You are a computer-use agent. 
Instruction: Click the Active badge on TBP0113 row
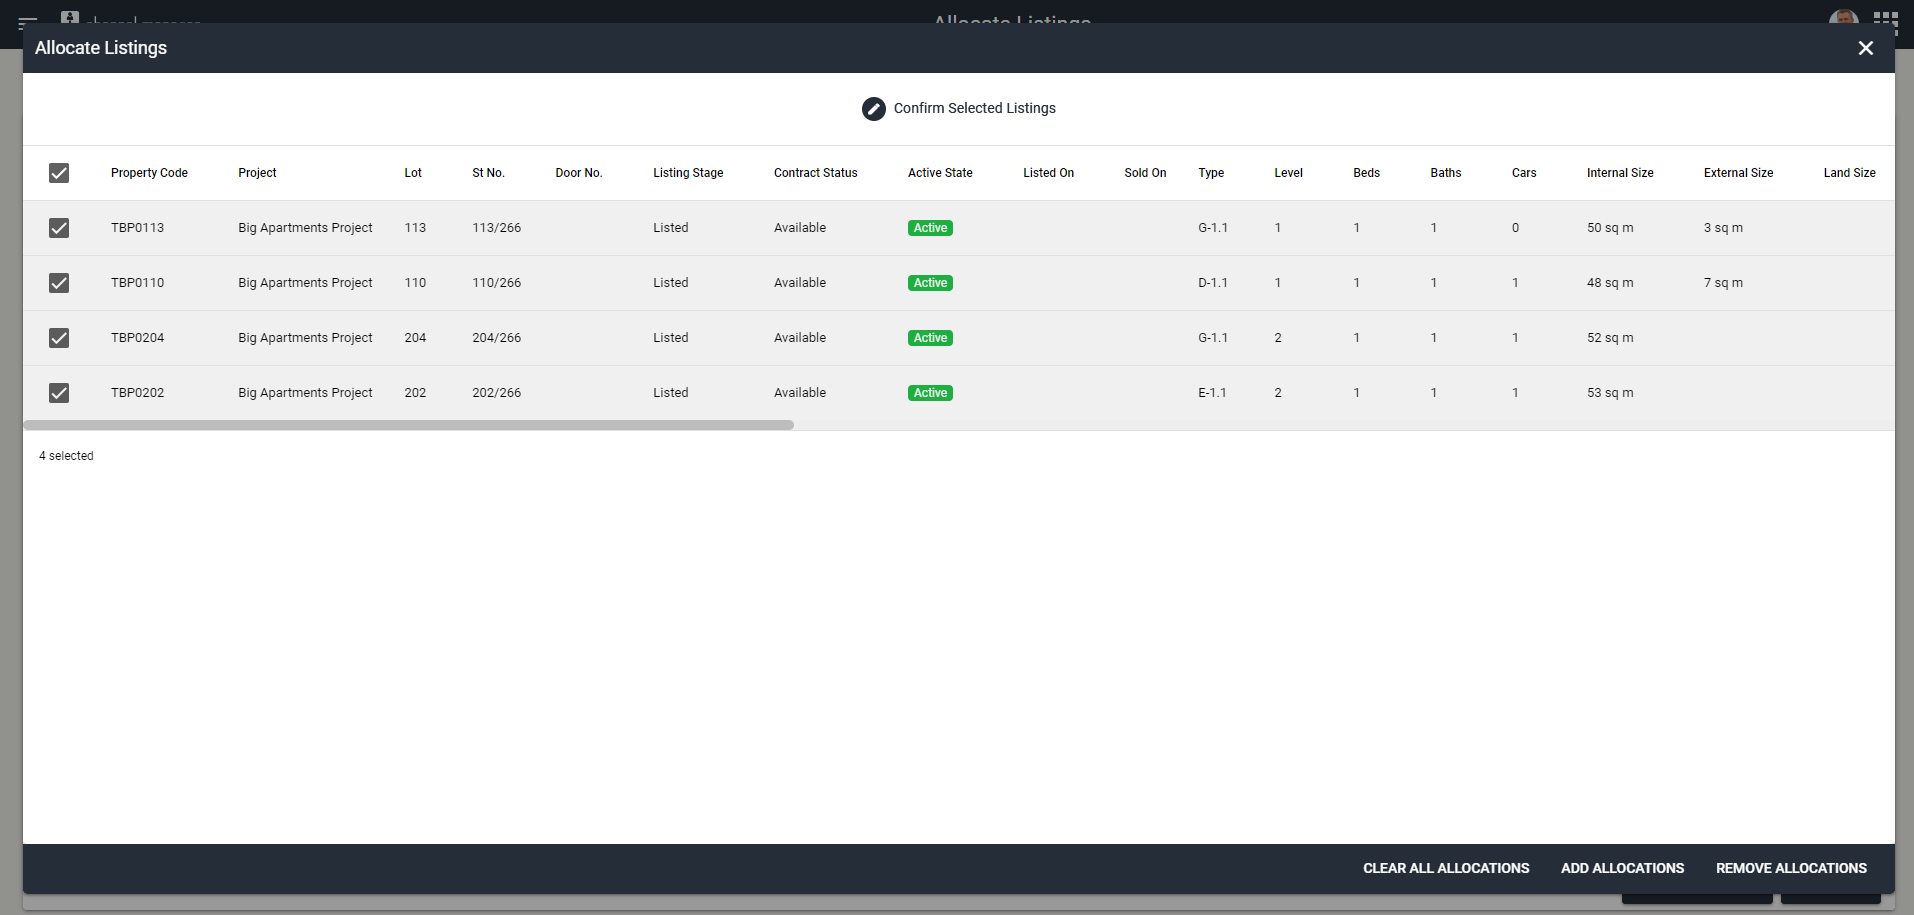coord(929,227)
